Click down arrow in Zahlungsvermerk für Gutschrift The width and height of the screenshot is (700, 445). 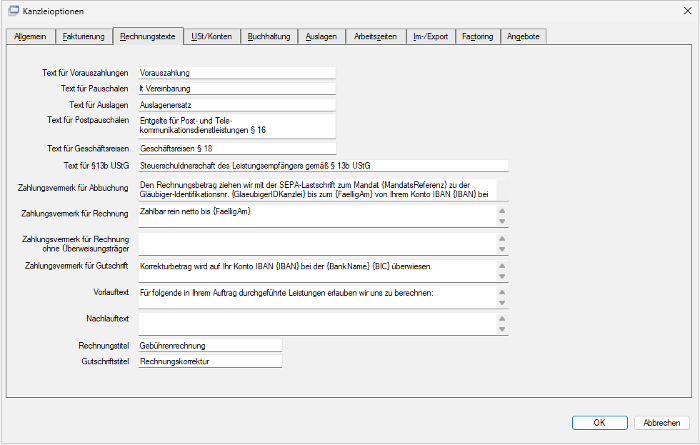pyautogui.click(x=502, y=276)
